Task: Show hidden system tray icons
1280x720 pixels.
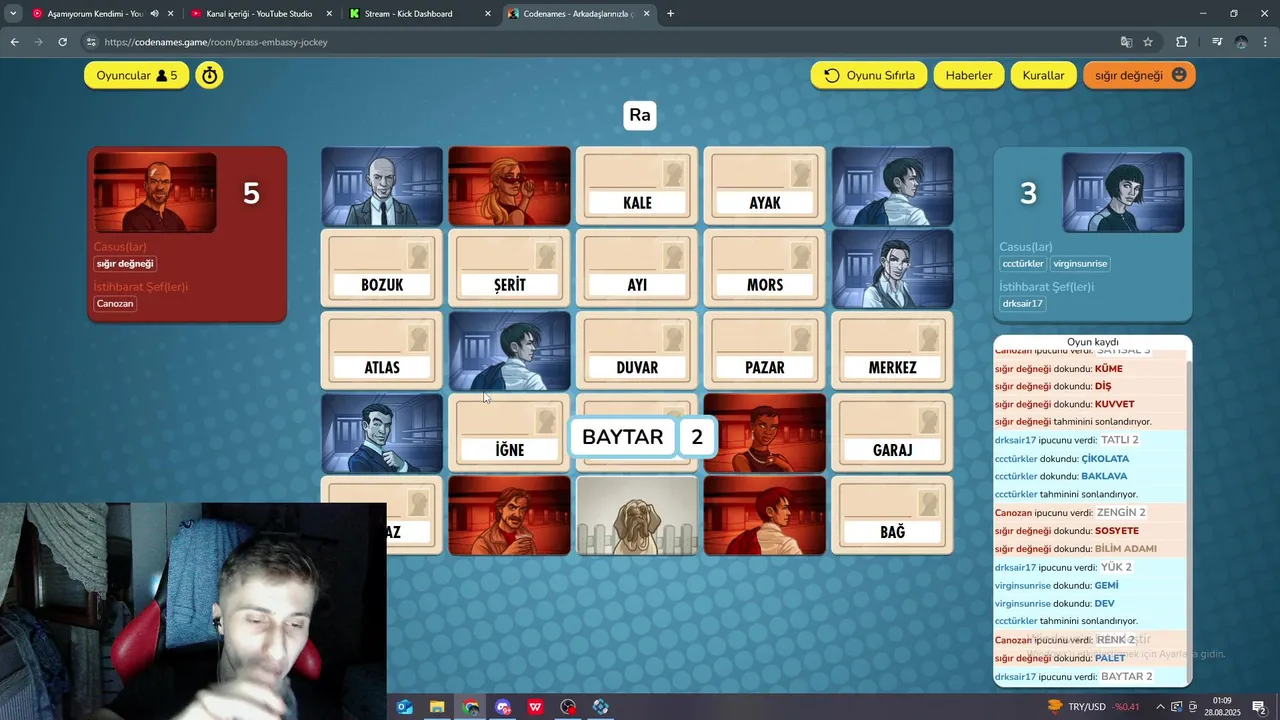Action: [x=1160, y=707]
